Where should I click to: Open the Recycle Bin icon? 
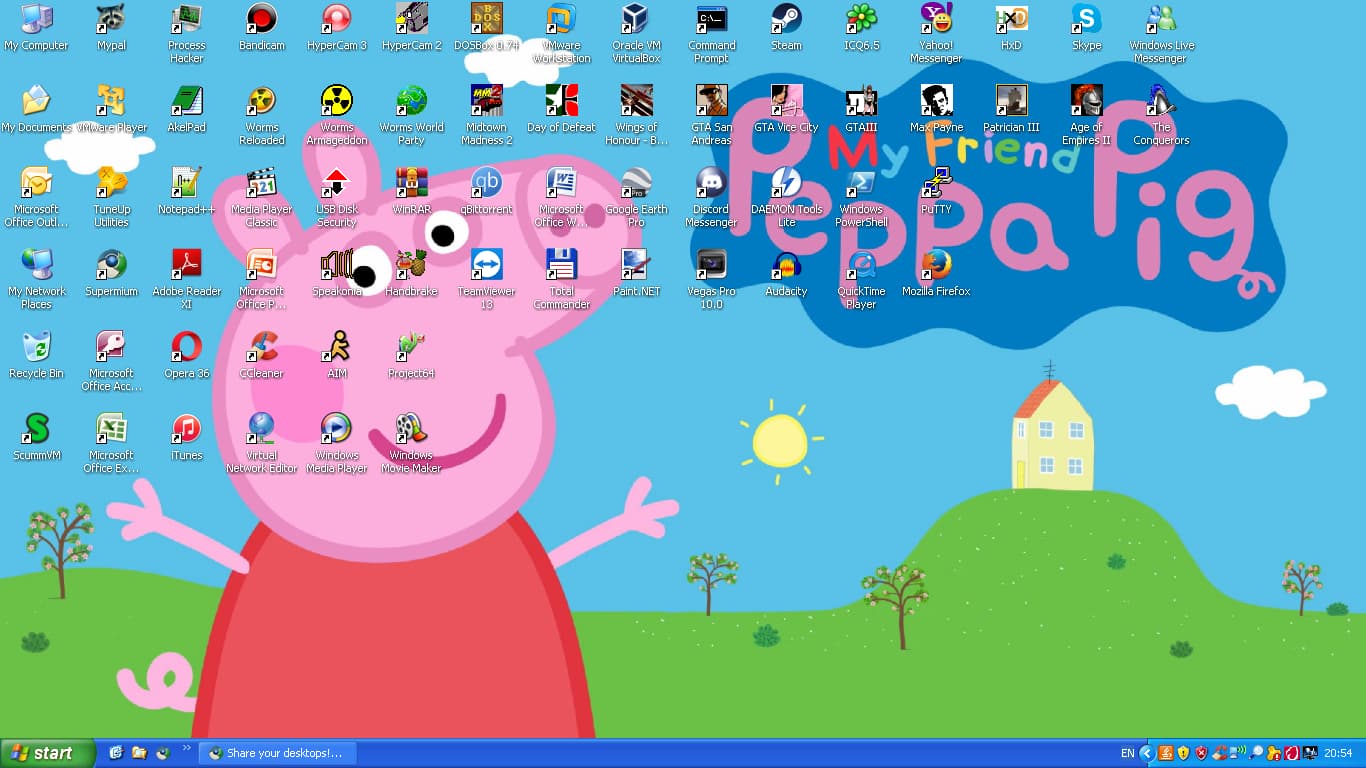[36, 347]
